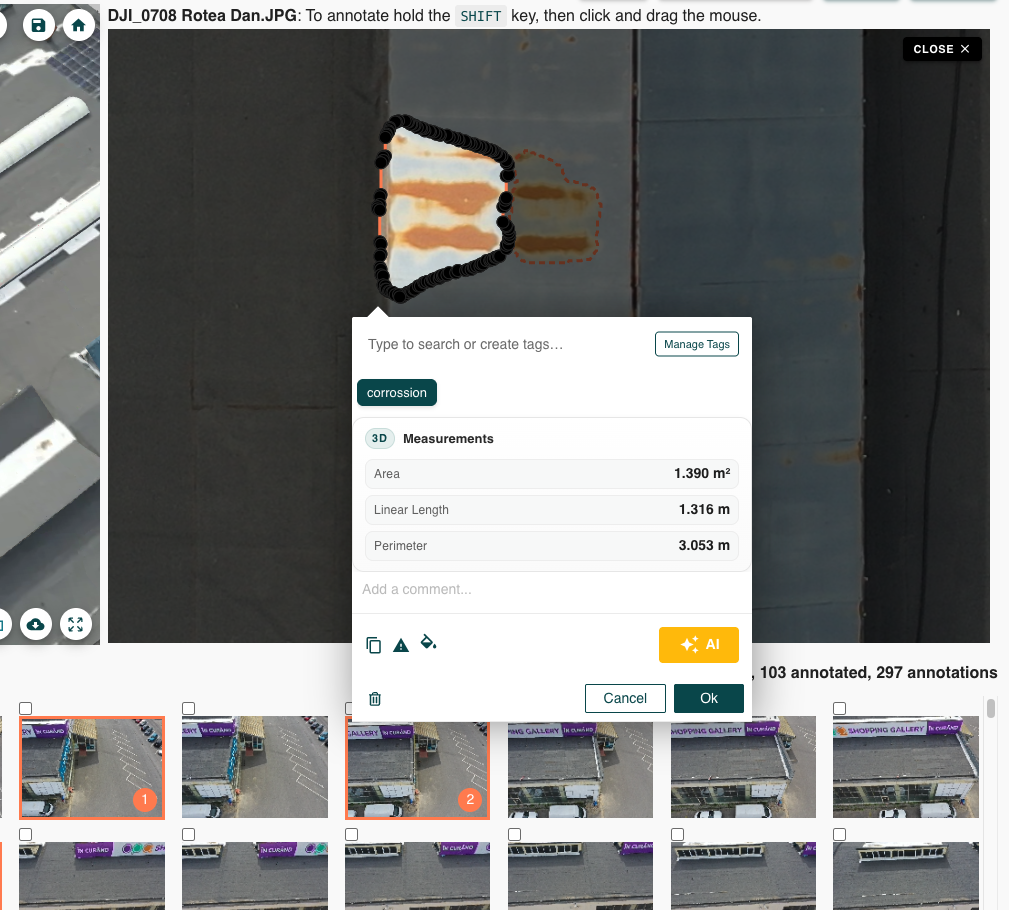Viewport: 1009px width, 910px height.
Task: Go to home view icon
Action: (x=79, y=25)
